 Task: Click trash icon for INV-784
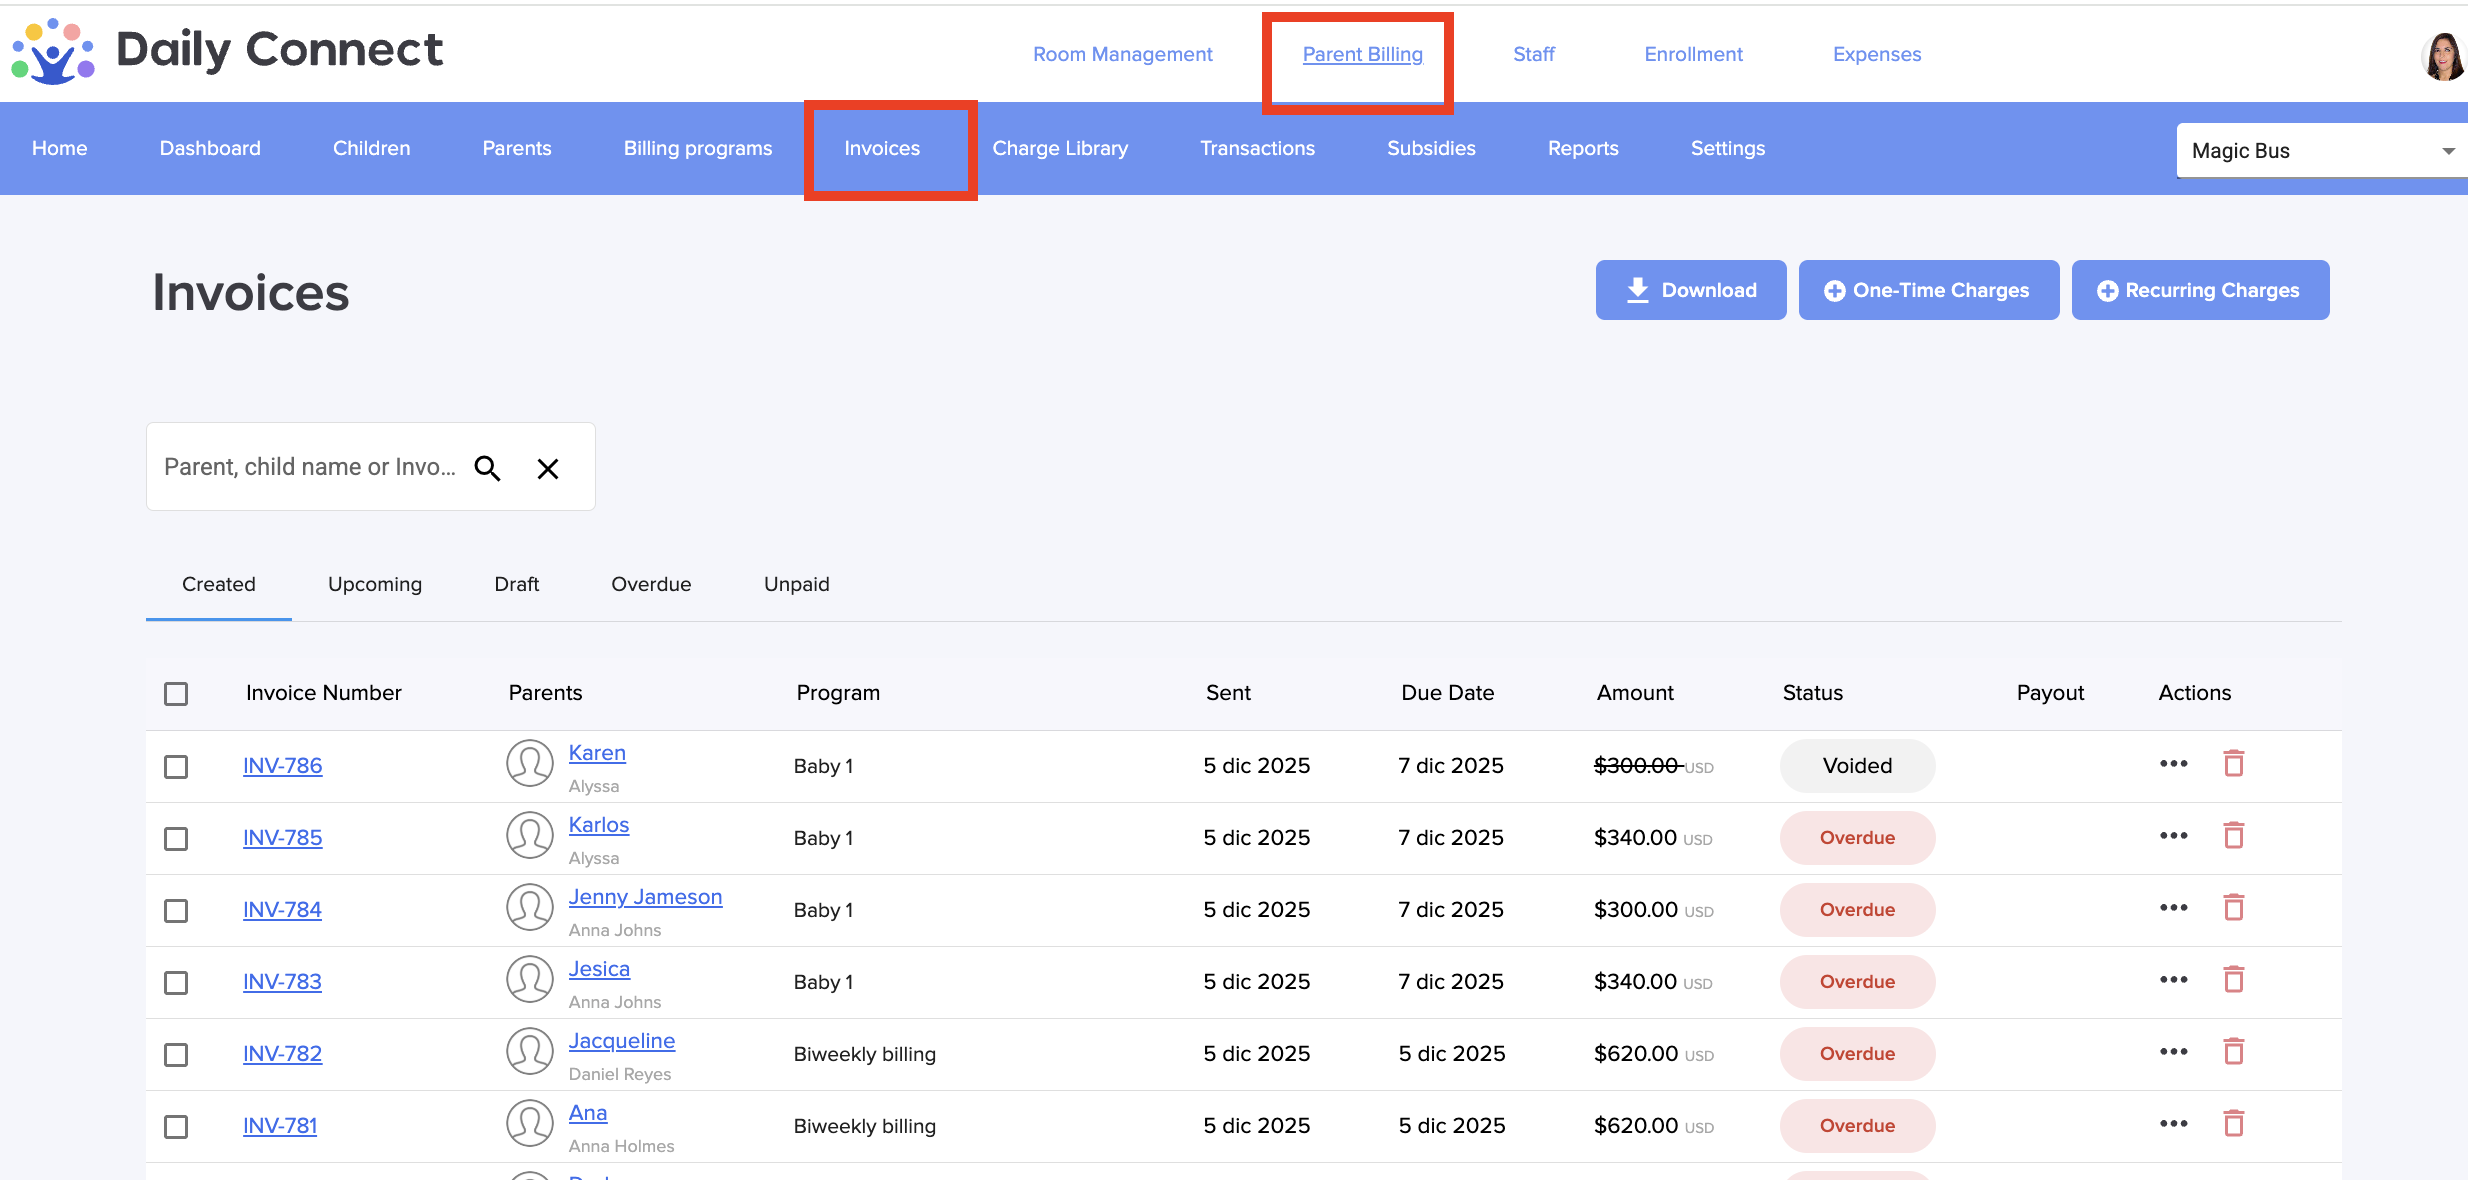2233,908
